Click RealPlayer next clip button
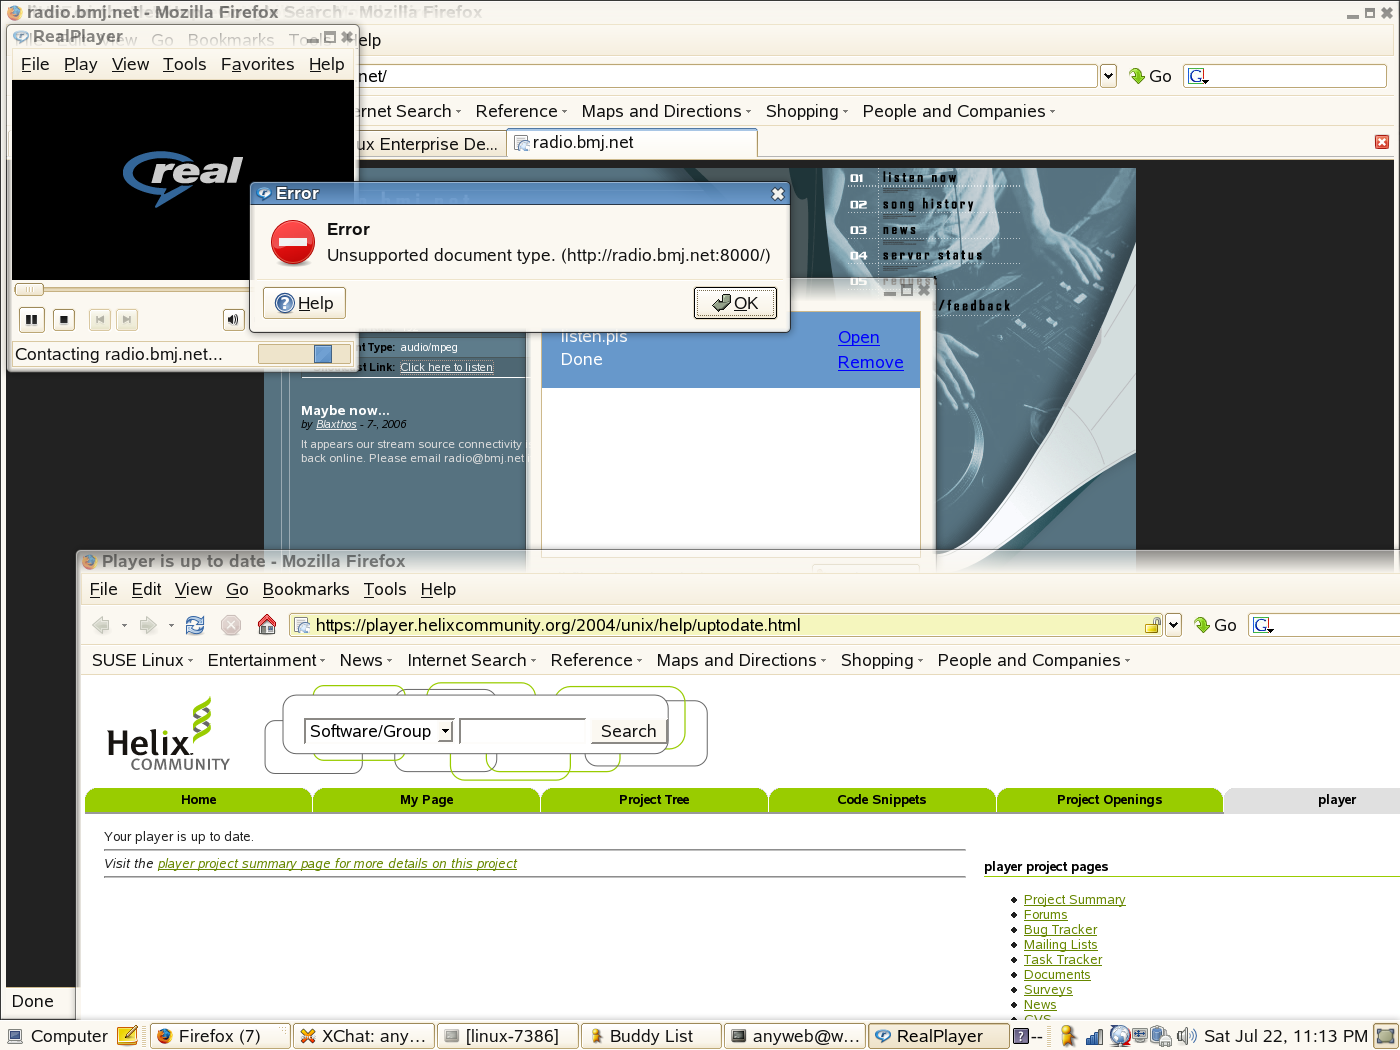Viewport: 1400px width, 1050px height. [x=127, y=320]
